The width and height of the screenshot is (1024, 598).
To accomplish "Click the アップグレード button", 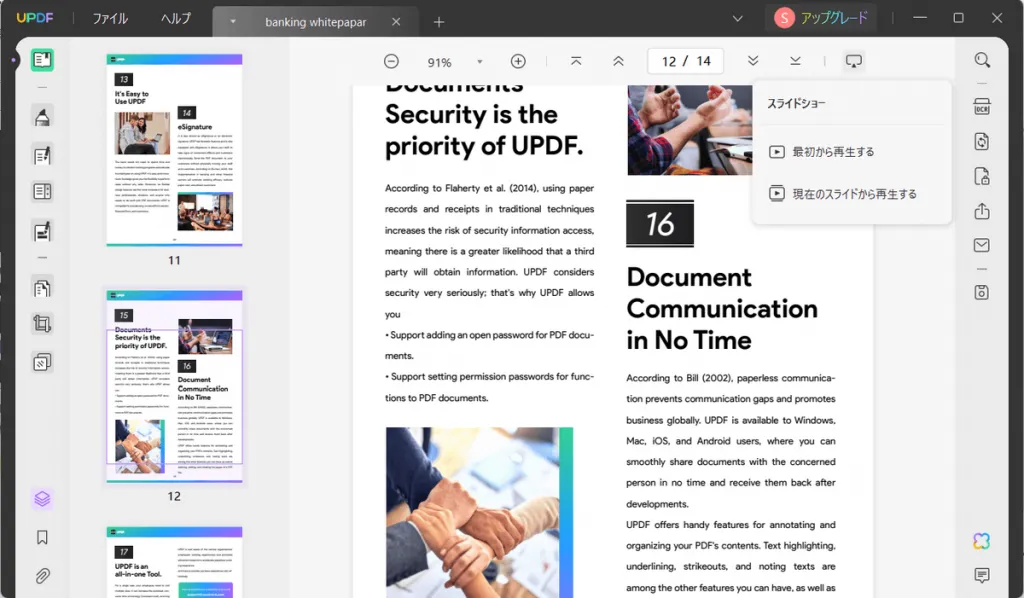I will [x=822, y=18].
